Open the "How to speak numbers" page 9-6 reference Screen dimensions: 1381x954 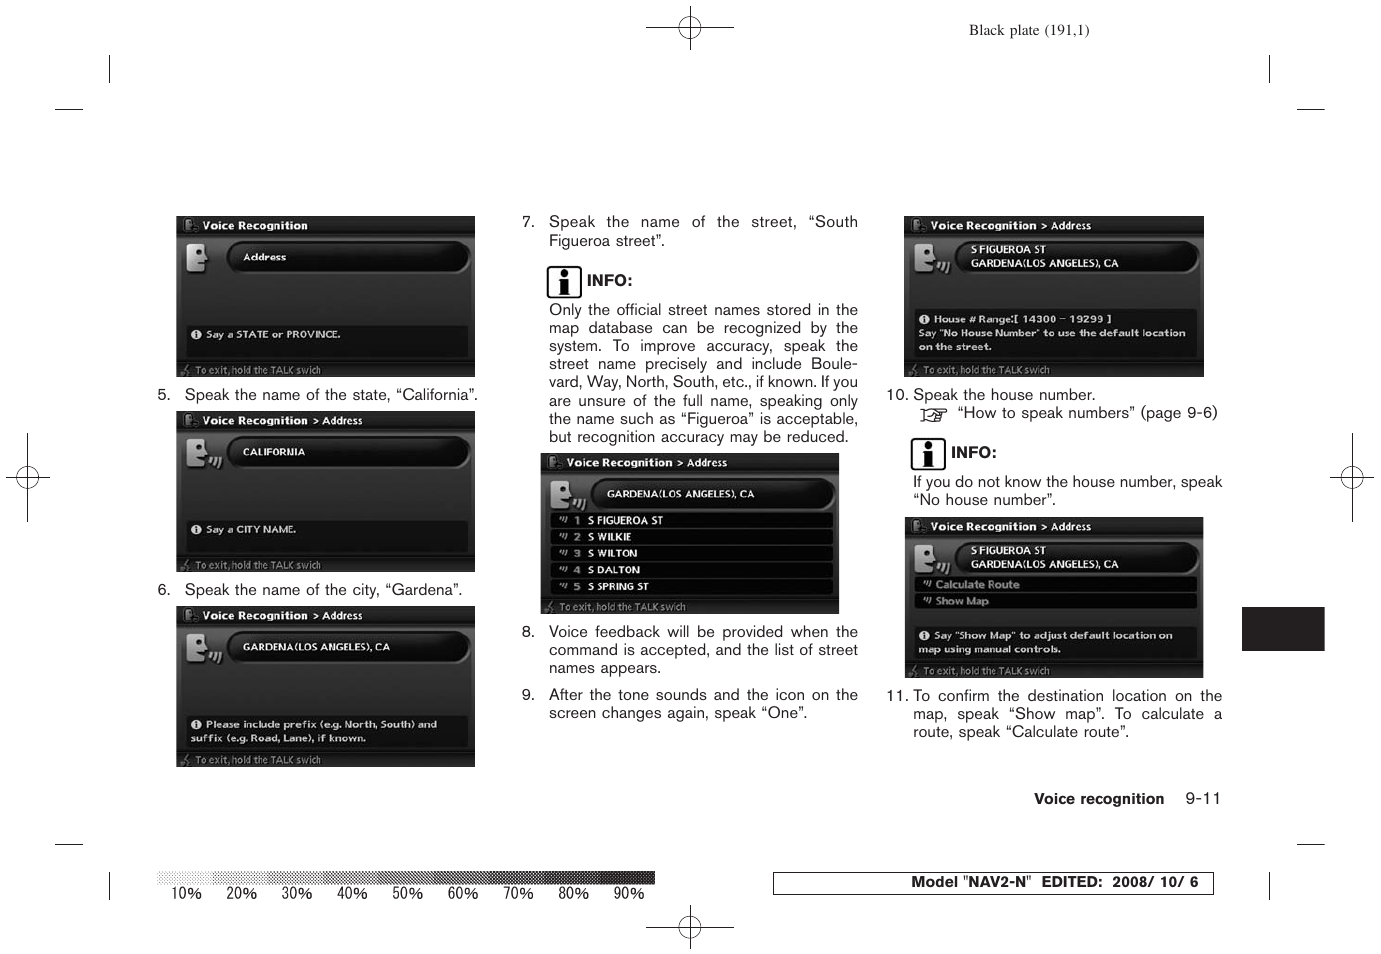pyautogui.click(x=1087, y=413)
